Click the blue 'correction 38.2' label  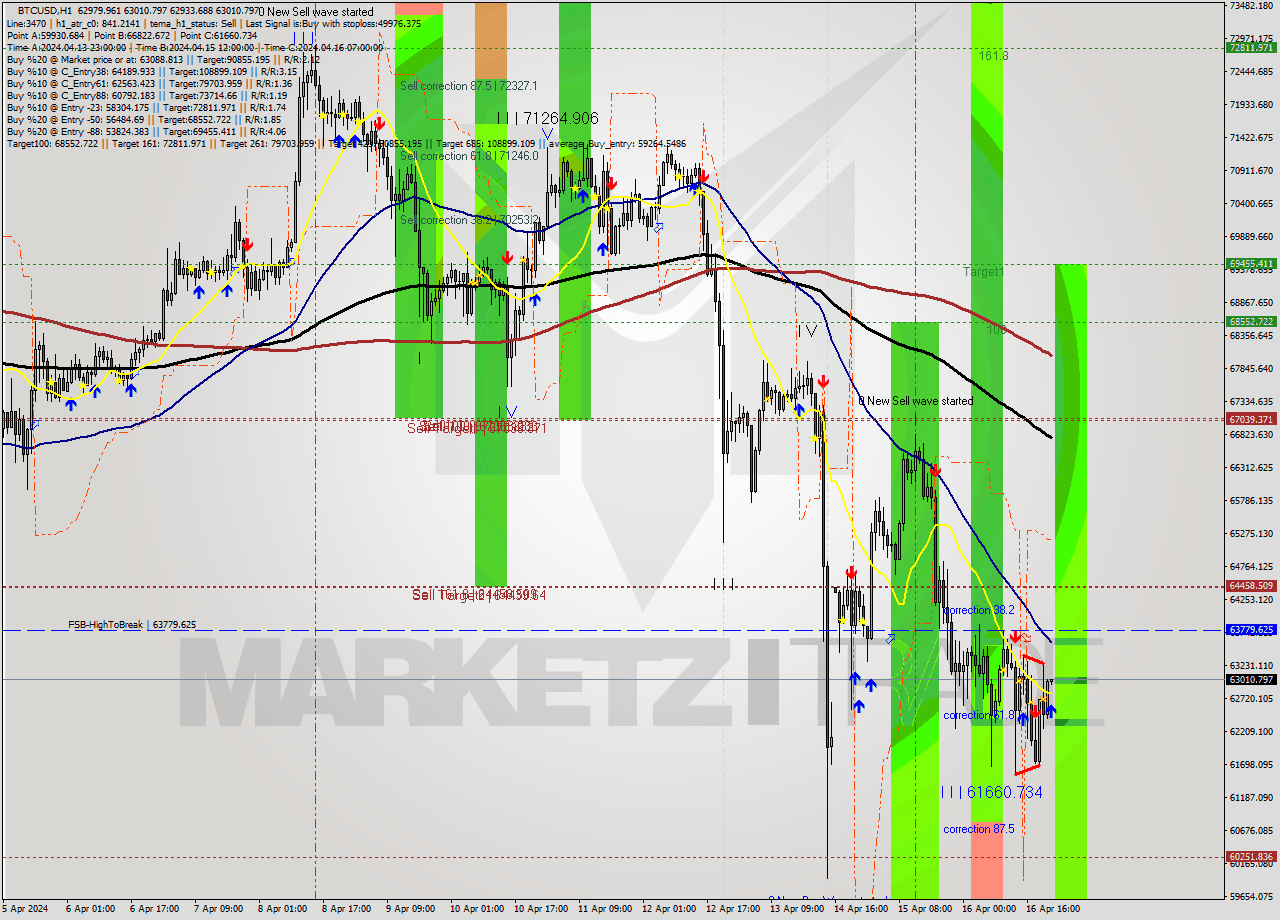[x=979, y=610]
